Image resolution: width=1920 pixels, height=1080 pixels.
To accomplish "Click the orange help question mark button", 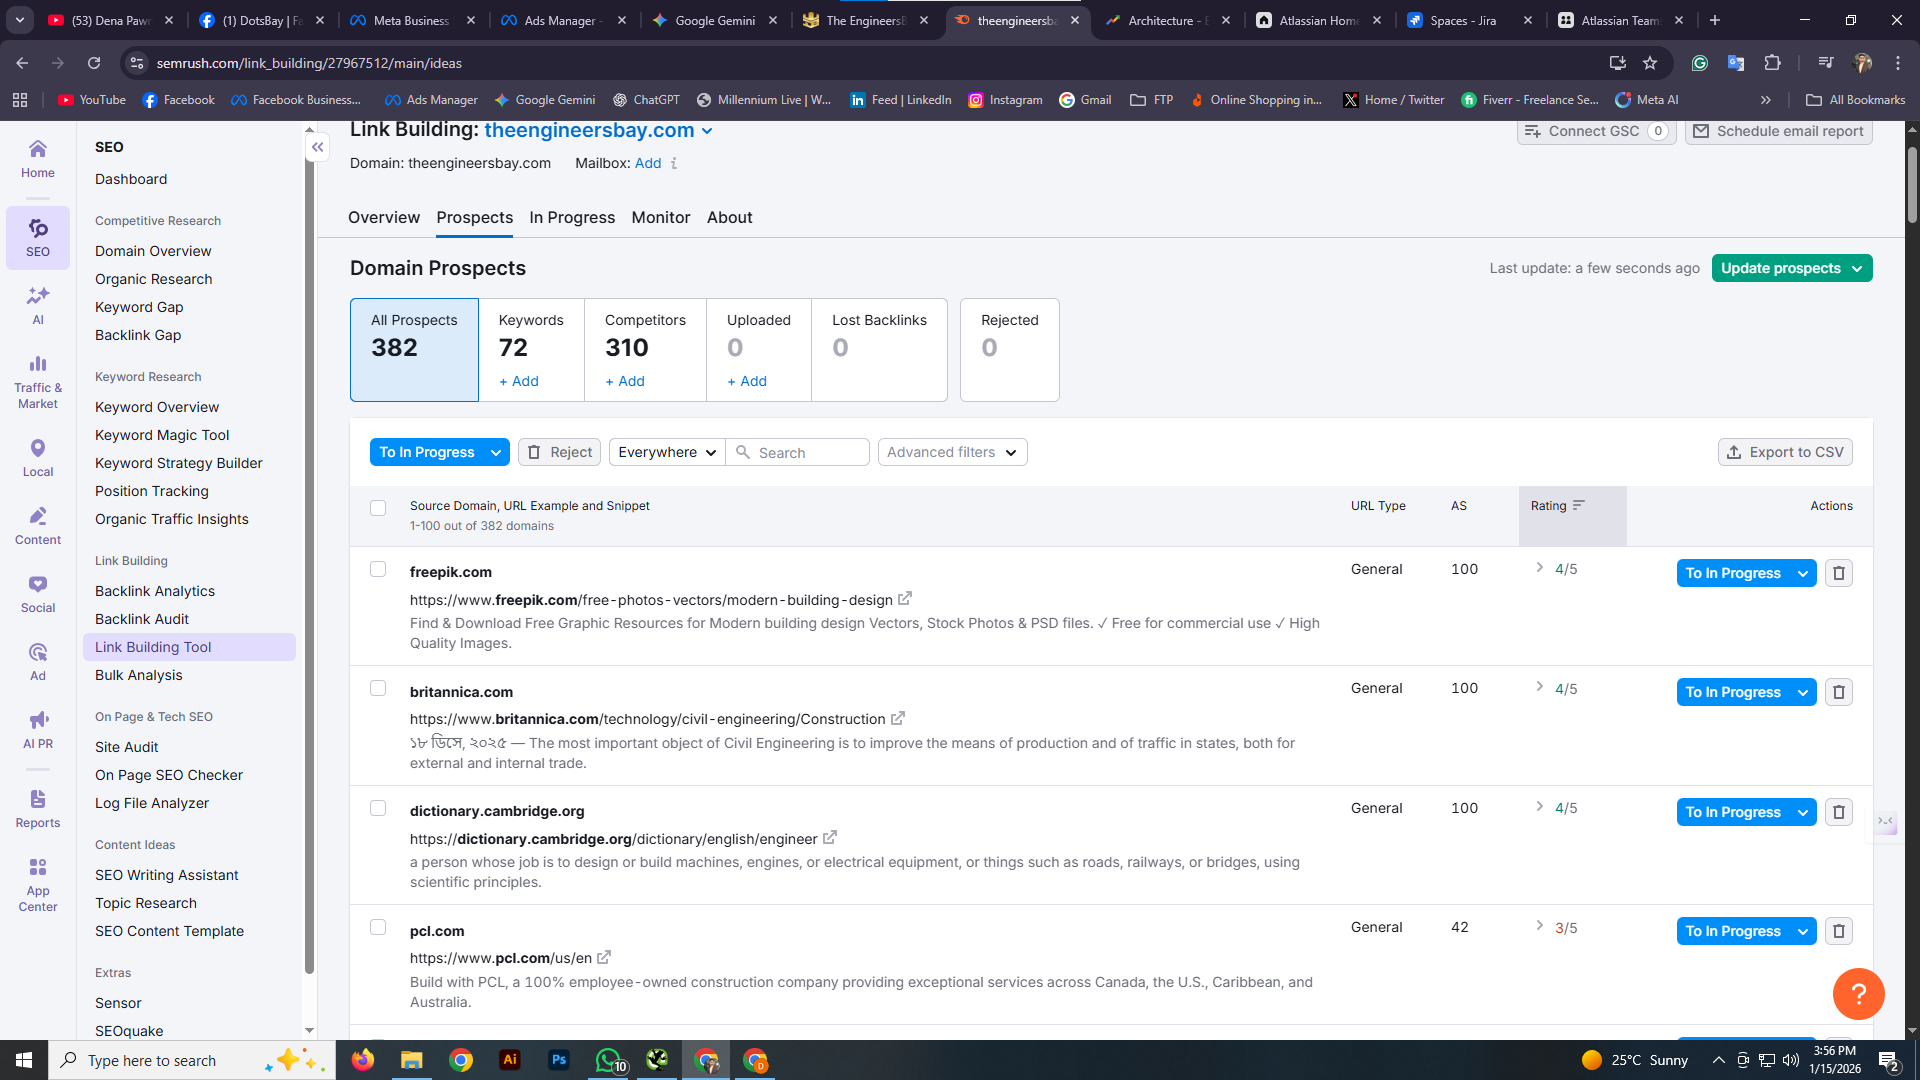I will click(1858, 994).
